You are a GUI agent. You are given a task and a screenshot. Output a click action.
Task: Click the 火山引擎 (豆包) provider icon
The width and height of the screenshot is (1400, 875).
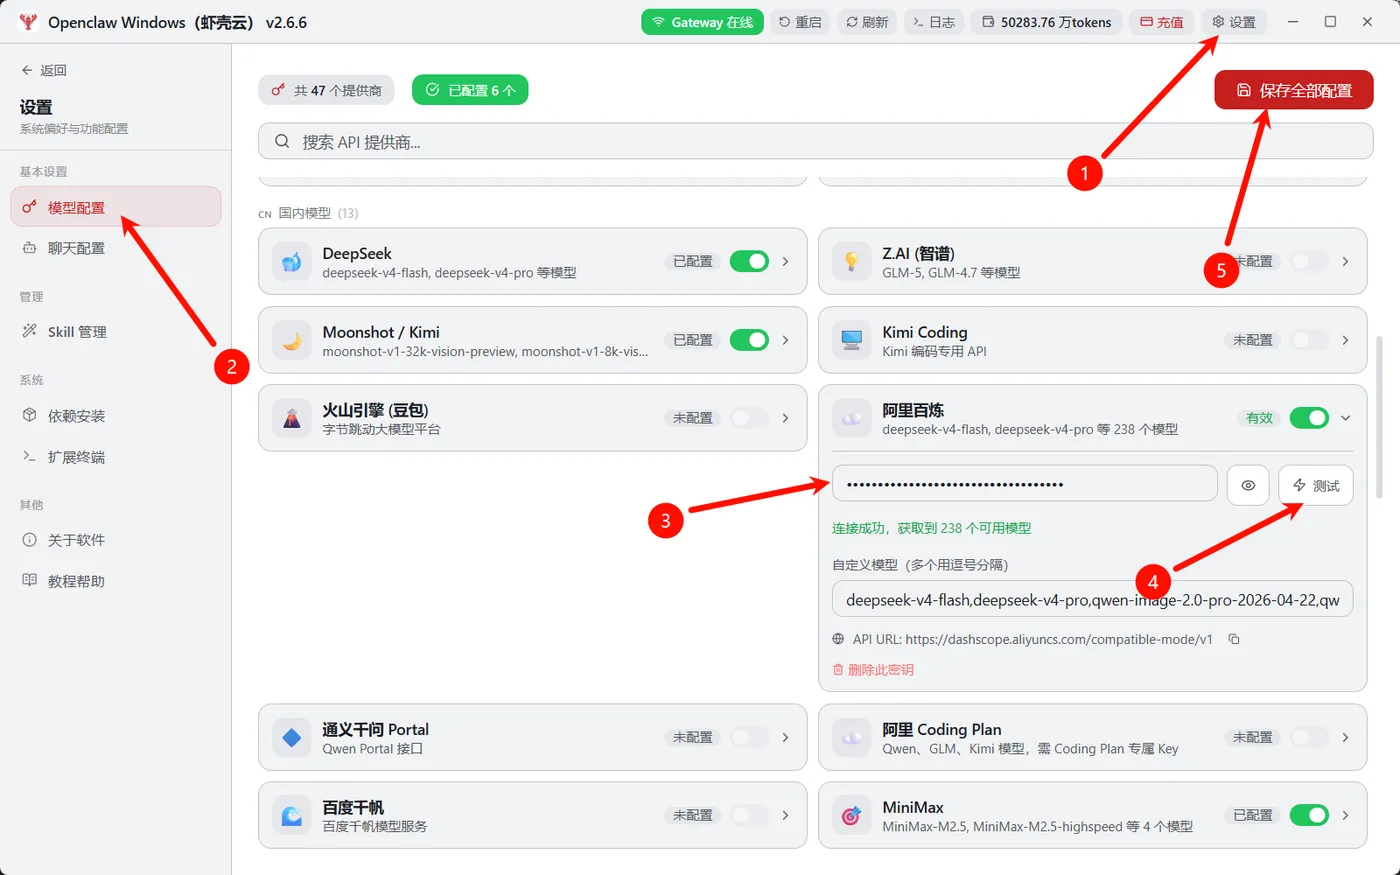pos(292,419)
